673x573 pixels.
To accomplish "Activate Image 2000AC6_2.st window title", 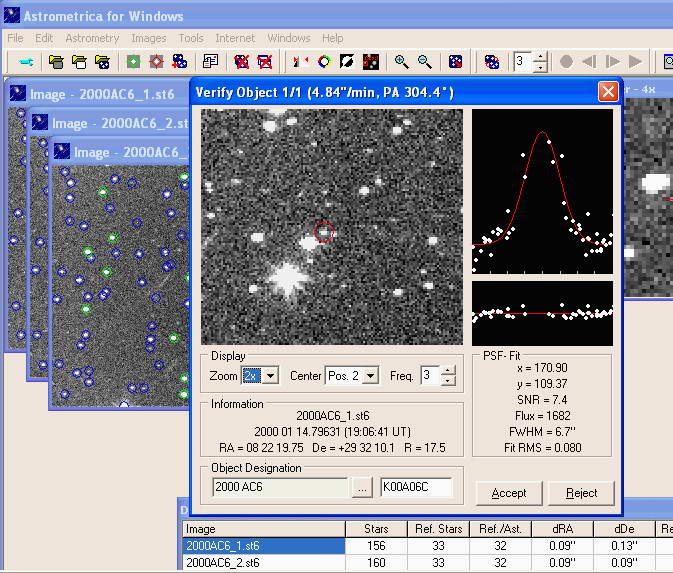I will tap(120, 124).
